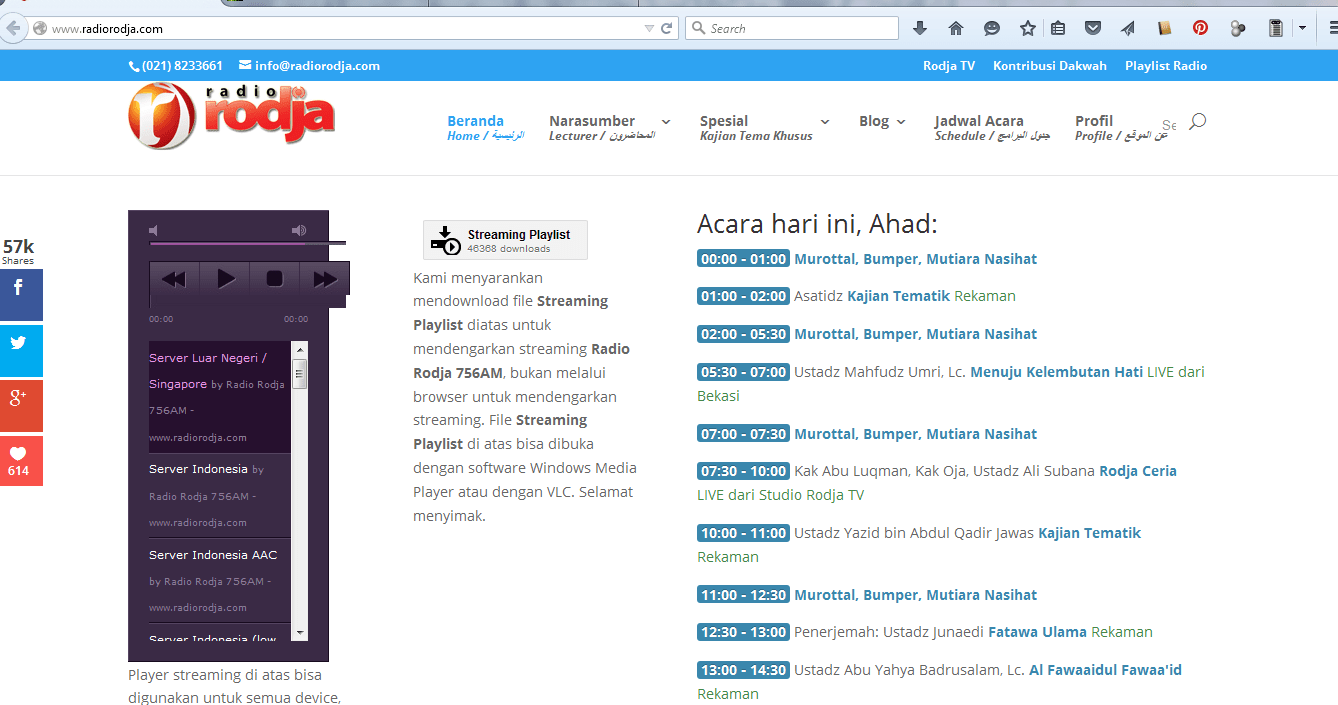Set max volume with loud speaker icon
The height and width of the screenshot is (705, 1338).
click(299, 231)
